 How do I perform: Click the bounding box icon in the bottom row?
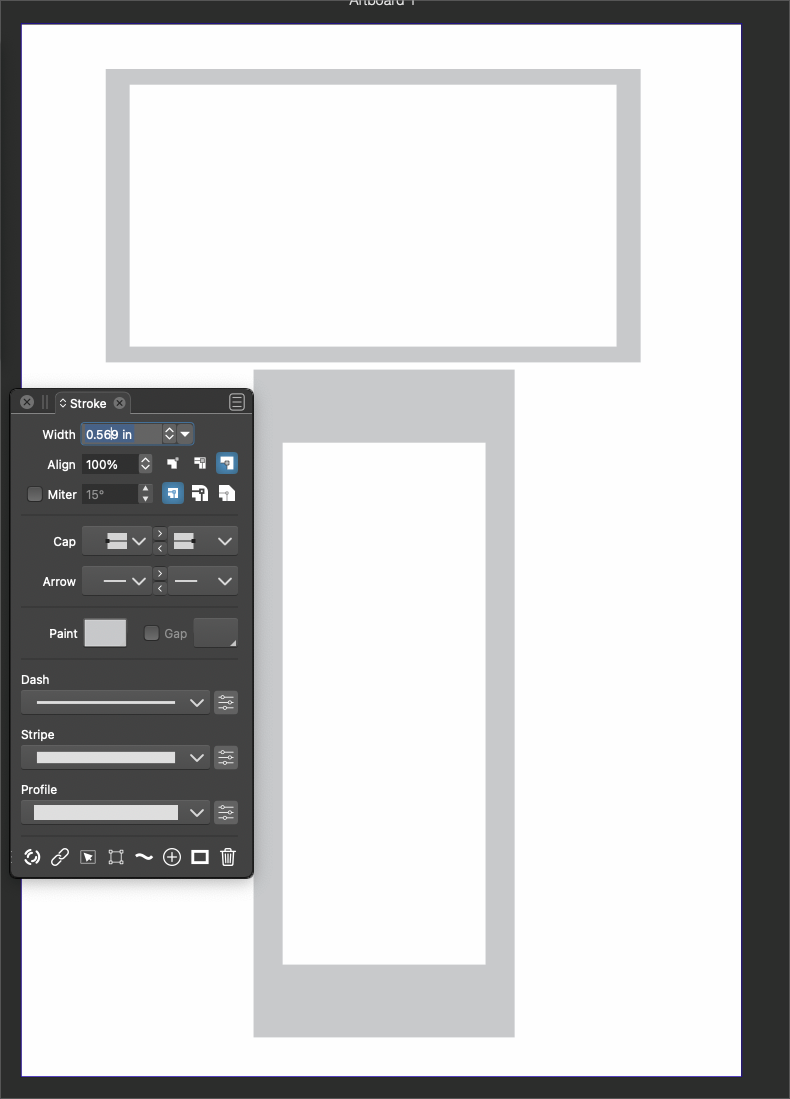(x=116, y=857)
